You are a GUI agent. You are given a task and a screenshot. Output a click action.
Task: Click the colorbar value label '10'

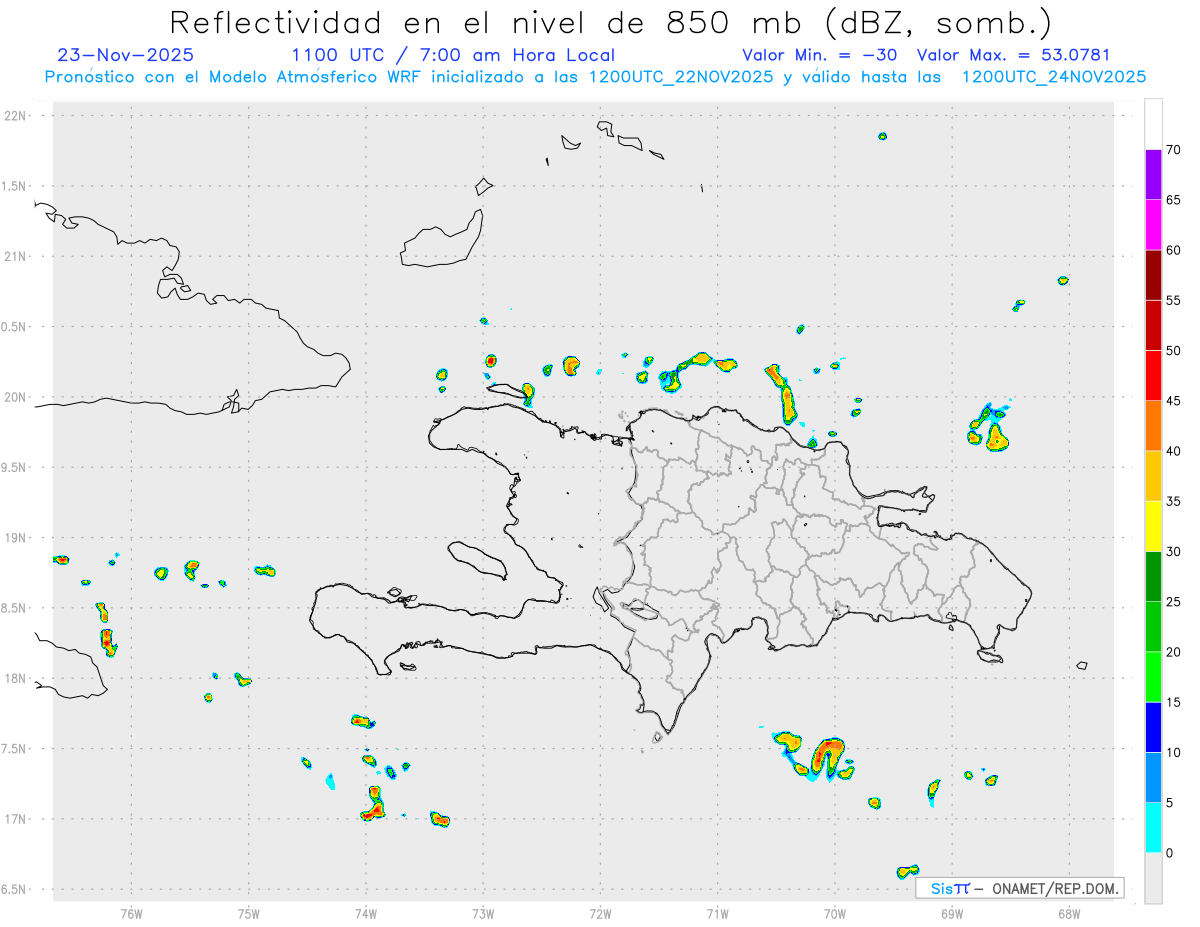[x=1174, y=752]
